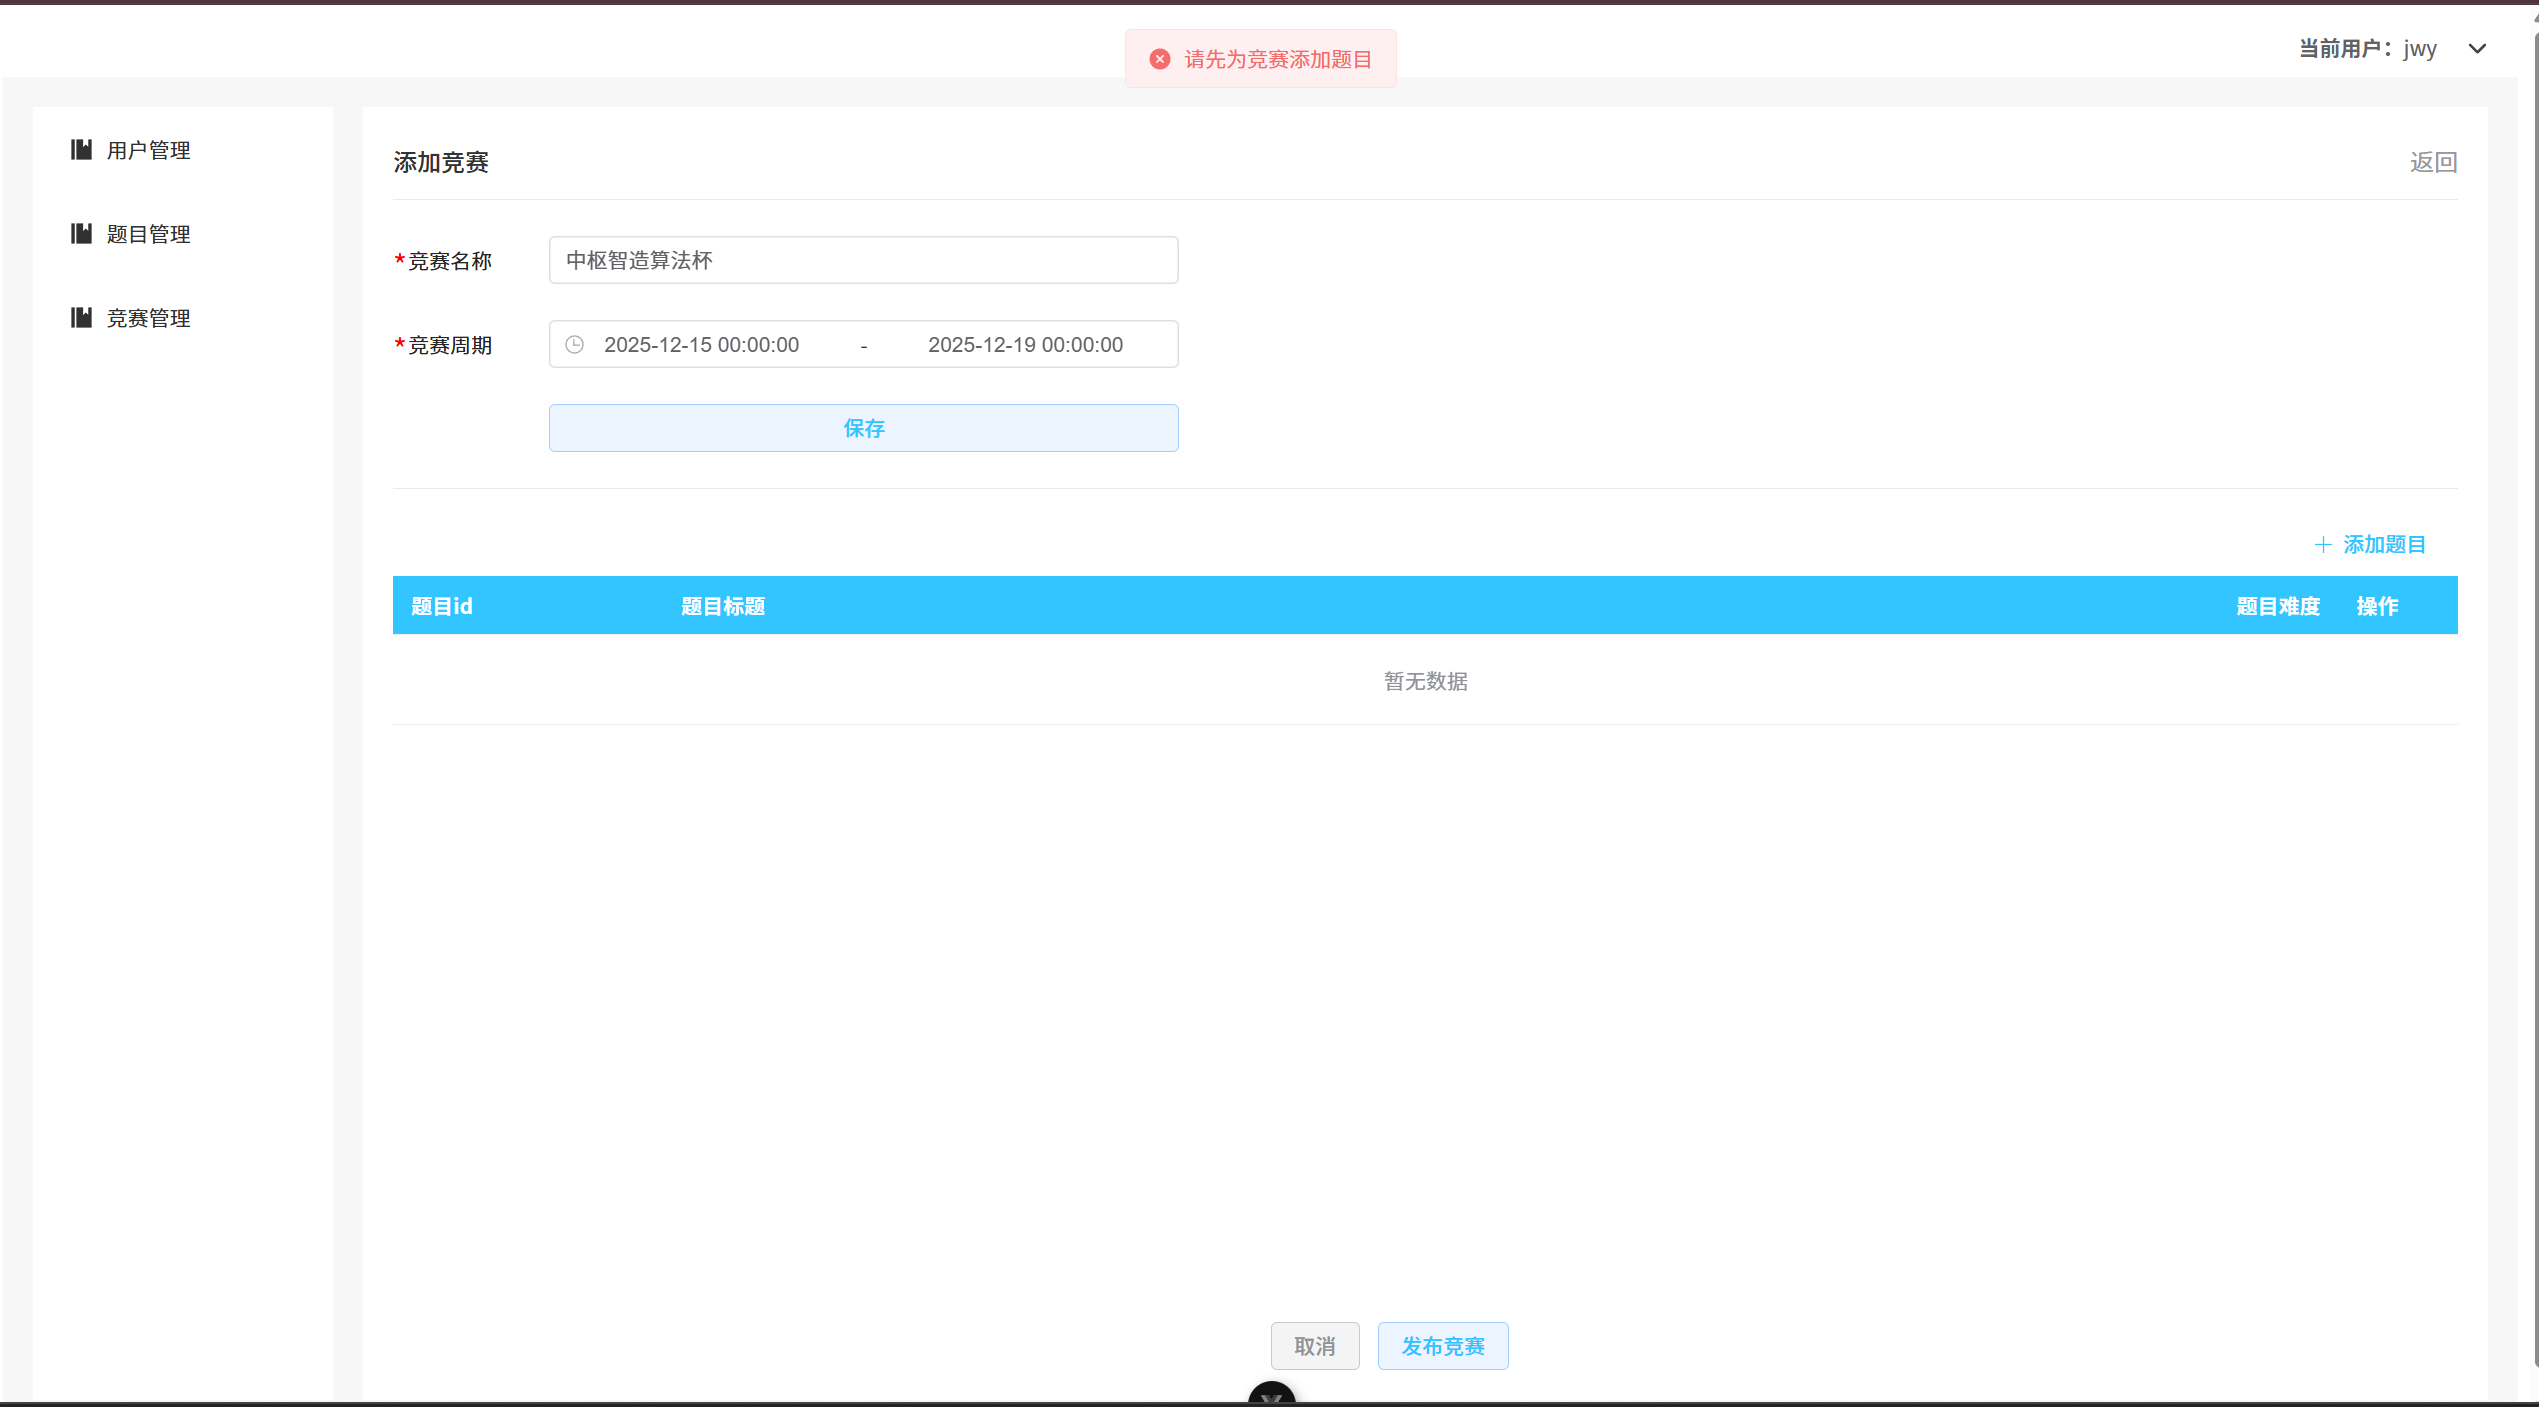Click the clock icon in the 竞赛周期 picker
Screen dimensions: 2539x1407
click(x=574, y=344)
